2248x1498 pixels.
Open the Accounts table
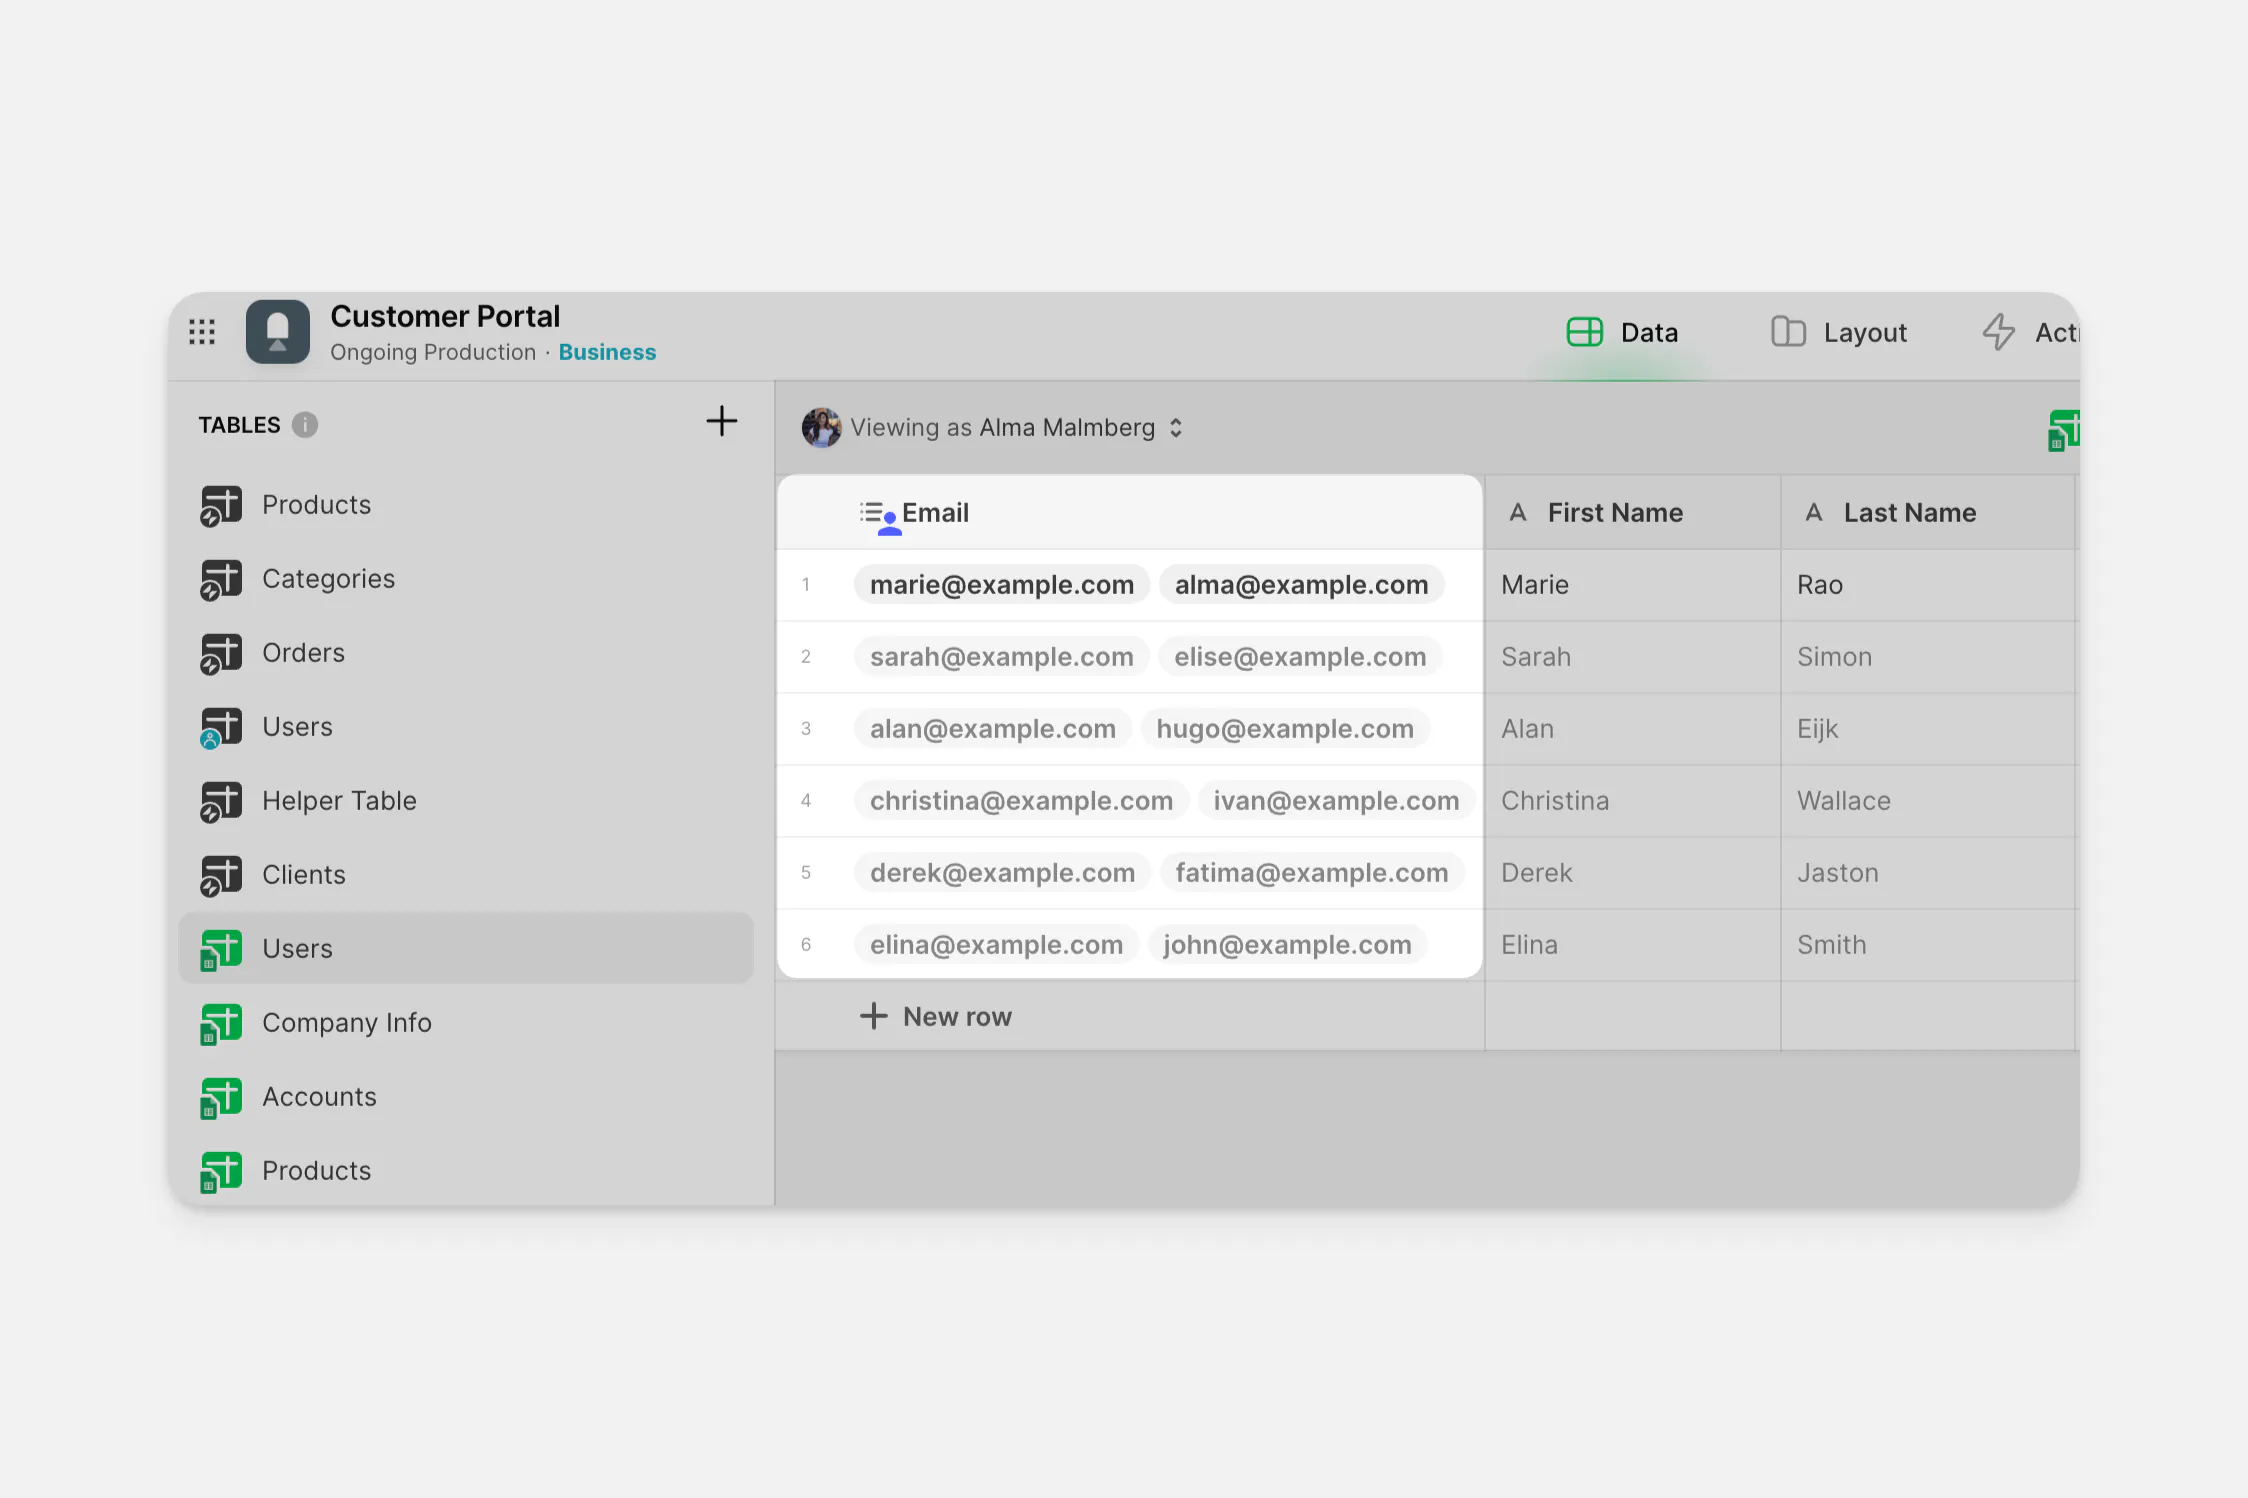click(318, 1097)
